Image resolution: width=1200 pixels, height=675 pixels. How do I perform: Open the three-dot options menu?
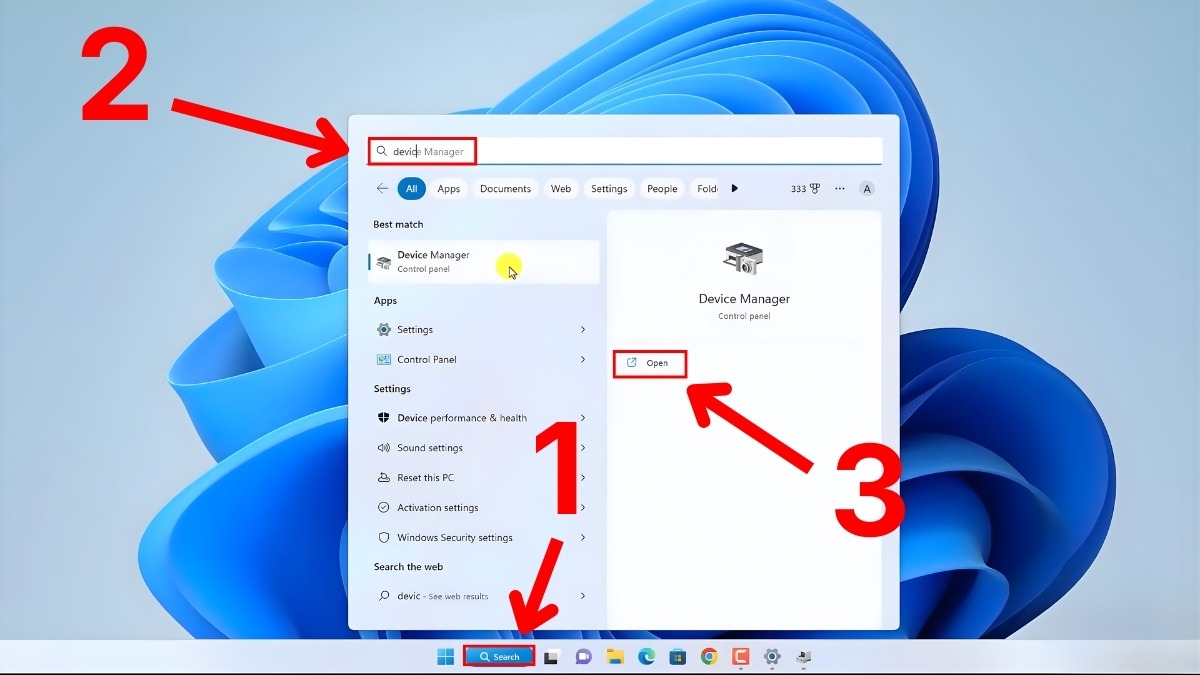[x=839, y=188]
